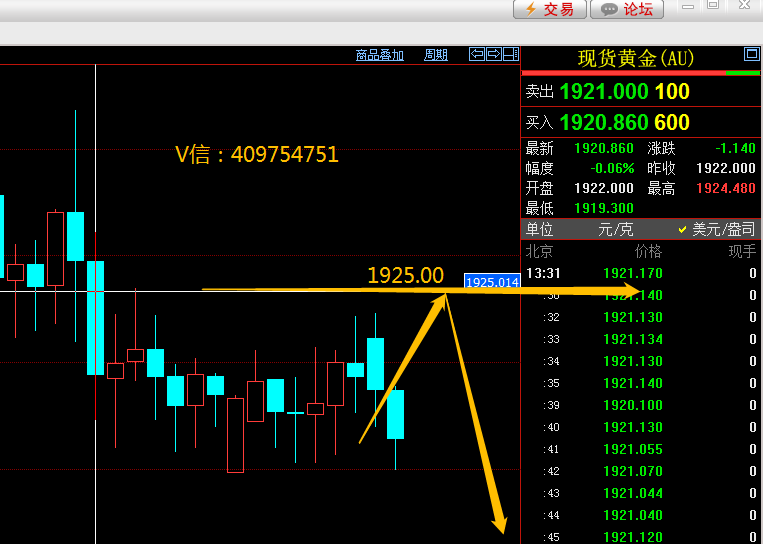The height and width of the screenshot is (544, 763).
Task: Select the :42 tick price 1921.070
Action: click(633, 471)
